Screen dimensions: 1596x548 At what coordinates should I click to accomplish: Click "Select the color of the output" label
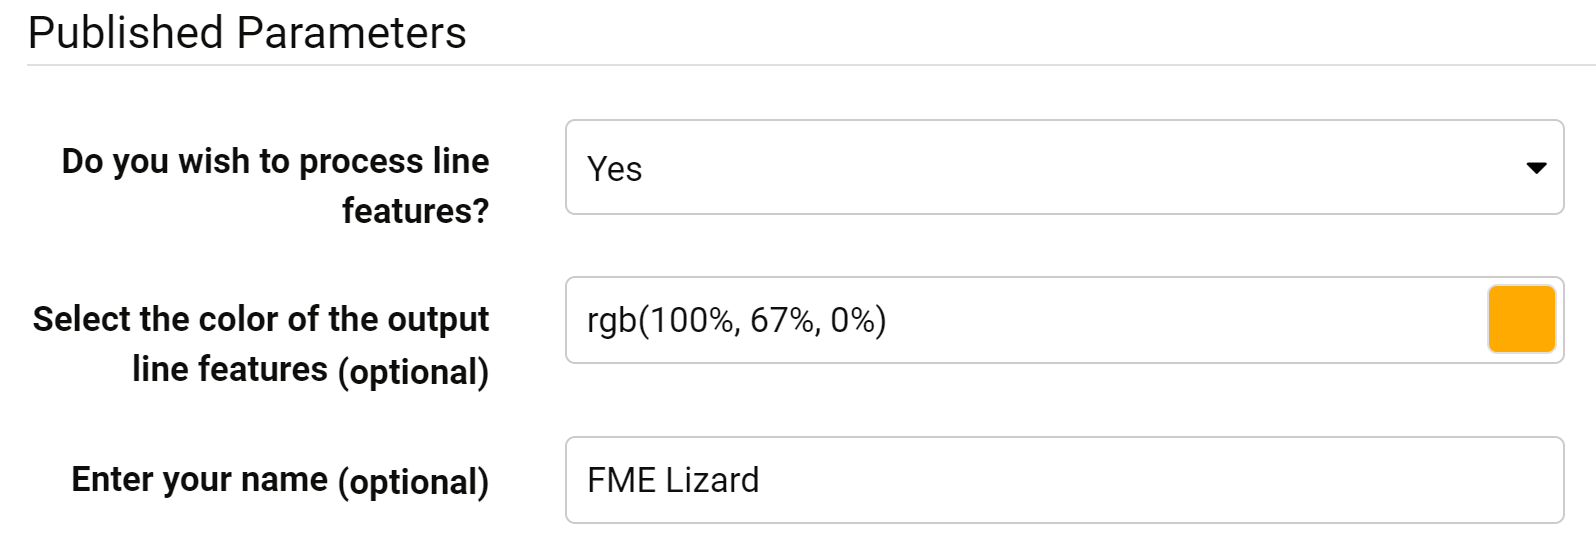point(260,319)
